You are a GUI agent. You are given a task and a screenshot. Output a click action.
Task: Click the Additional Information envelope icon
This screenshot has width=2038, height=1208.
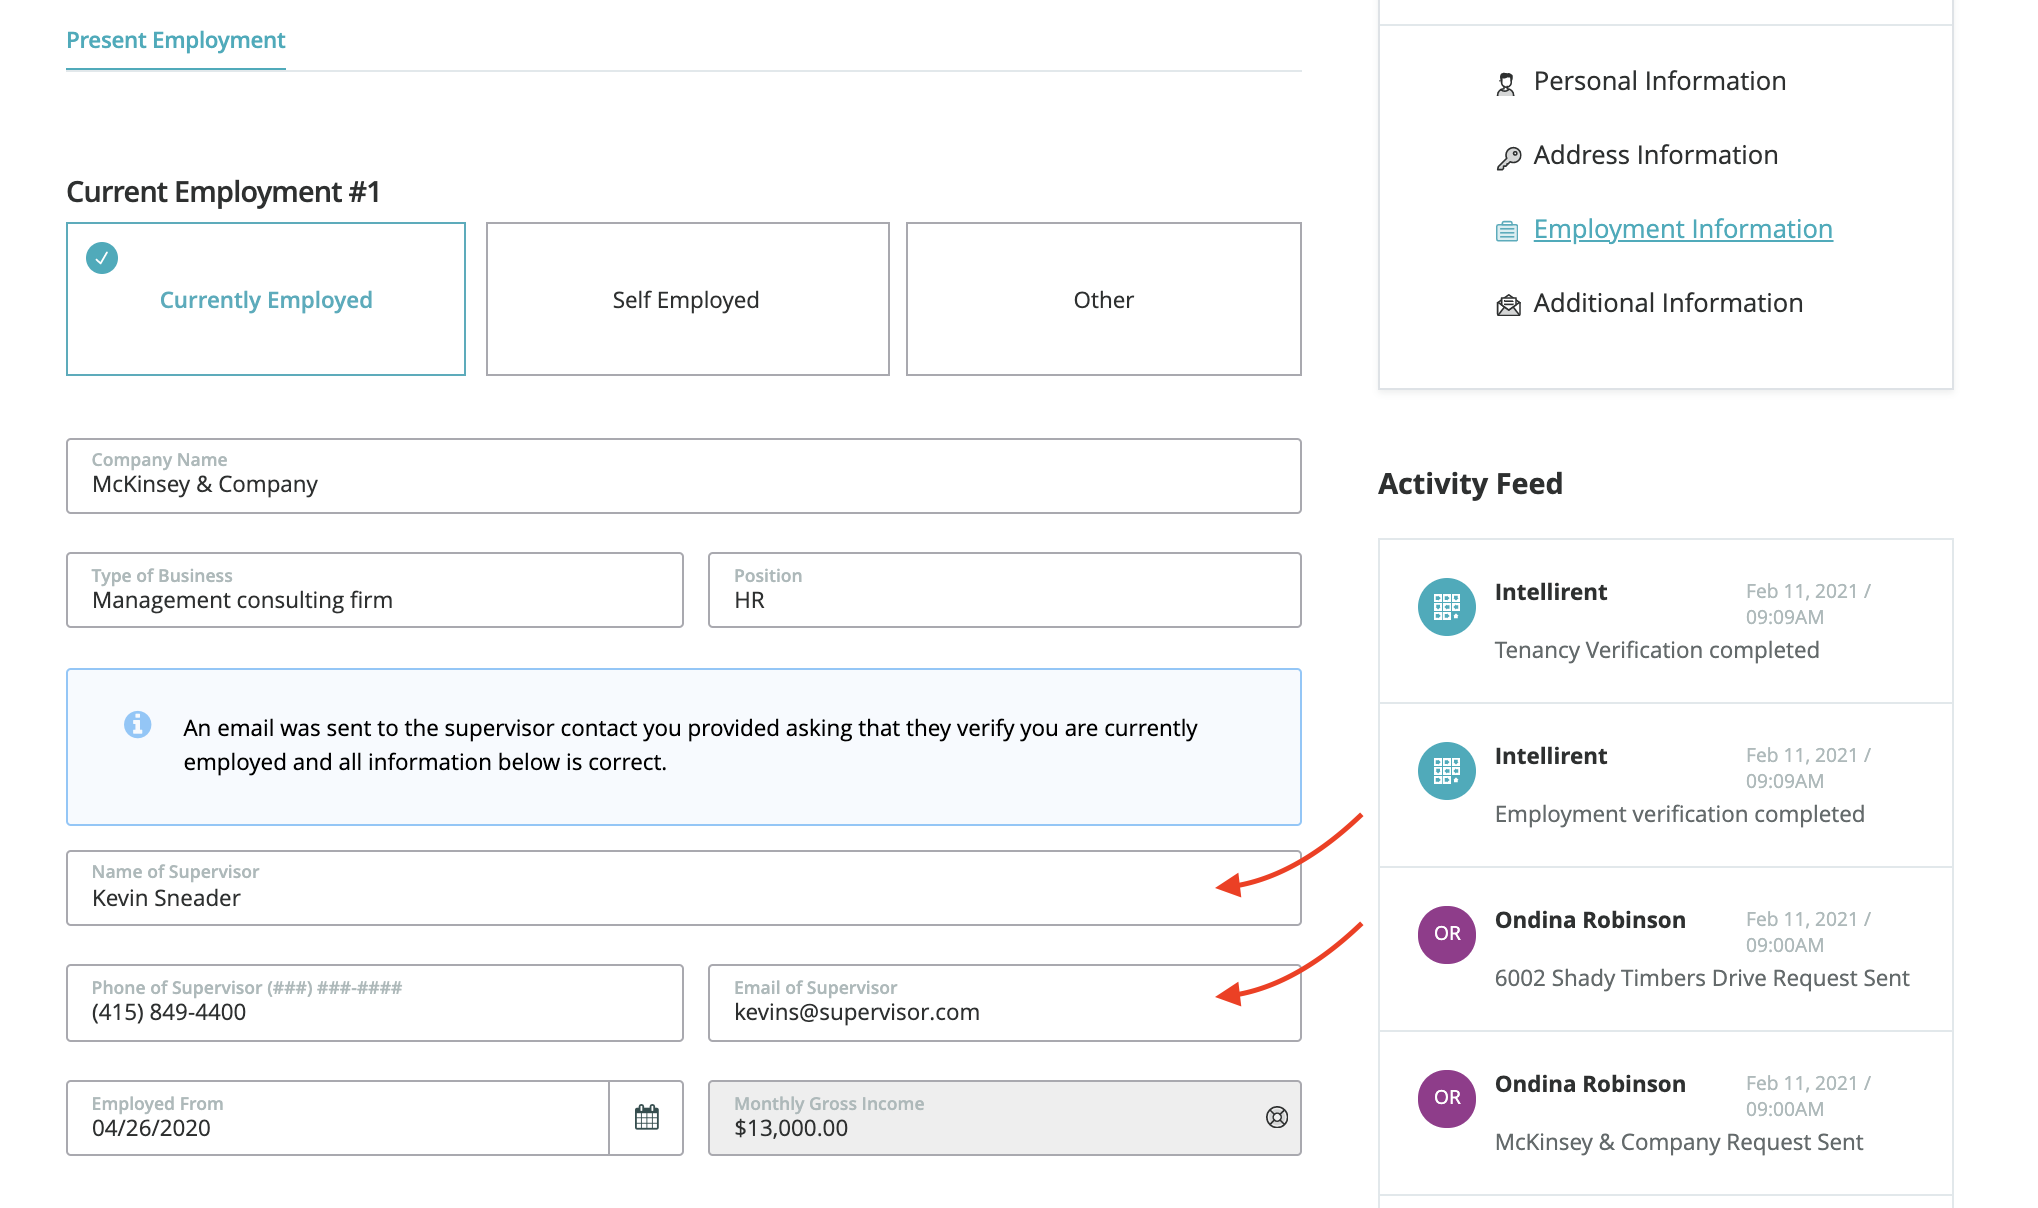1508,305
